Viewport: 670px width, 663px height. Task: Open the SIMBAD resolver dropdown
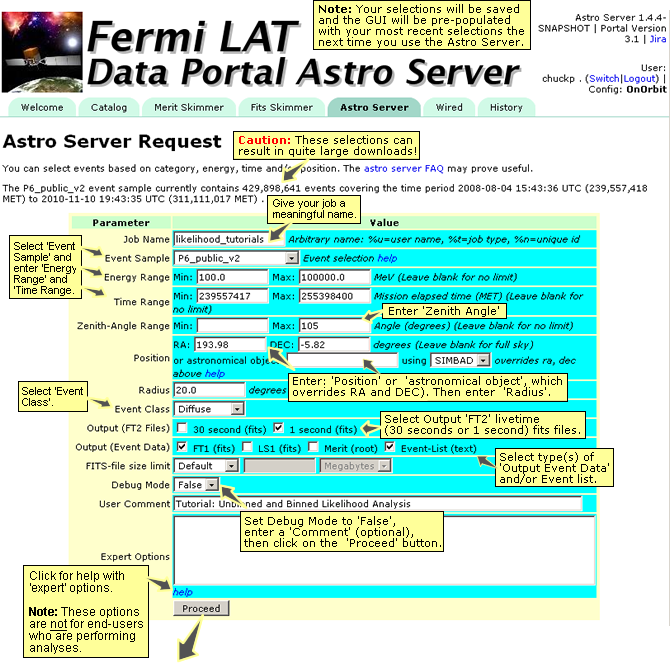460,360
